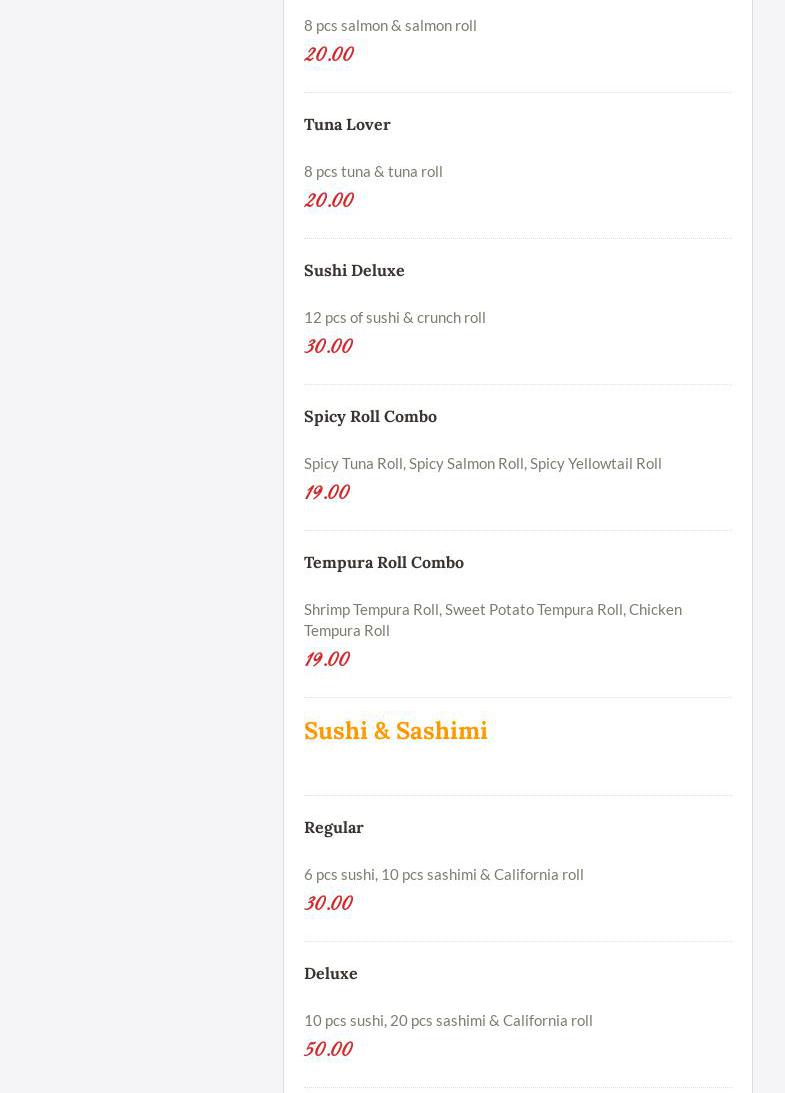Image resolution: width=785 pixels, height=1093 pixels.
Task: Click the Deluxe title under Sushi & Sashimi
Action: 330,973
